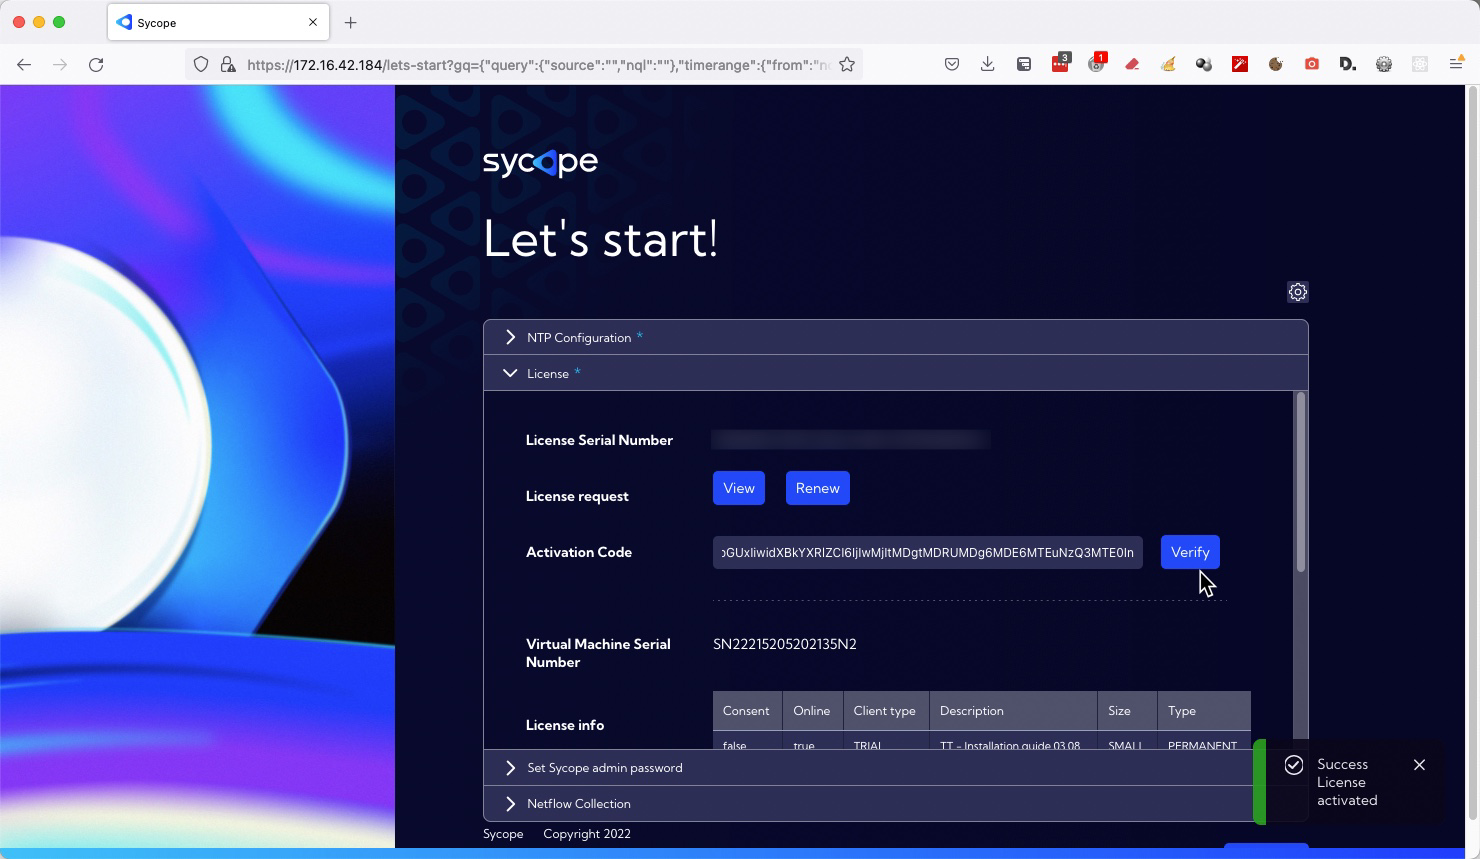
Task: Expand the NTP Configuration section
Action: point(895,338)
